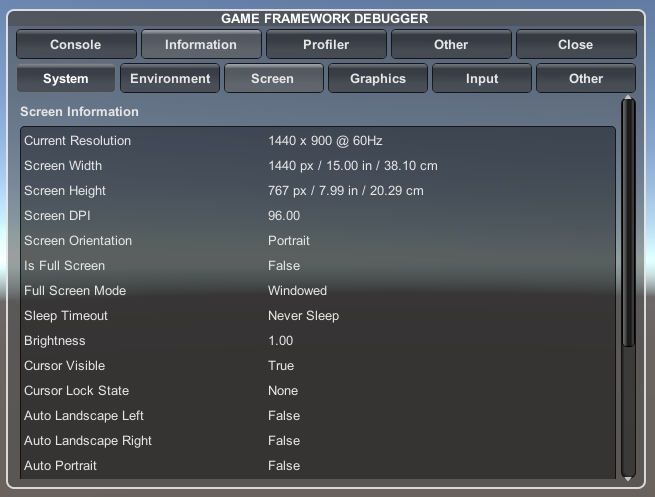
Task: Close the Game Framework Debugger window
Action: (576, 44)
